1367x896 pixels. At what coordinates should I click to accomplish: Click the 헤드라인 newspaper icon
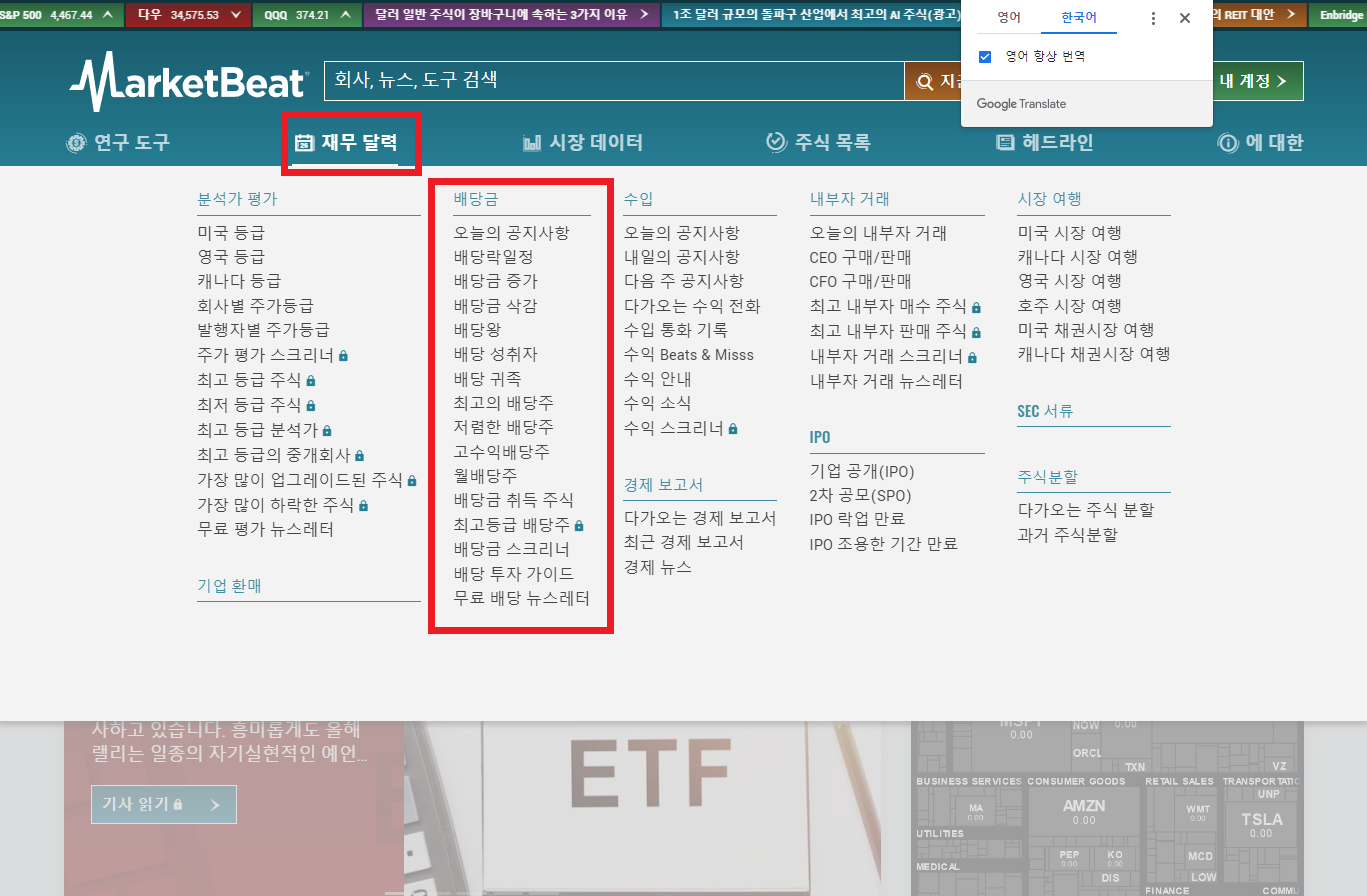click(1004, 142)
